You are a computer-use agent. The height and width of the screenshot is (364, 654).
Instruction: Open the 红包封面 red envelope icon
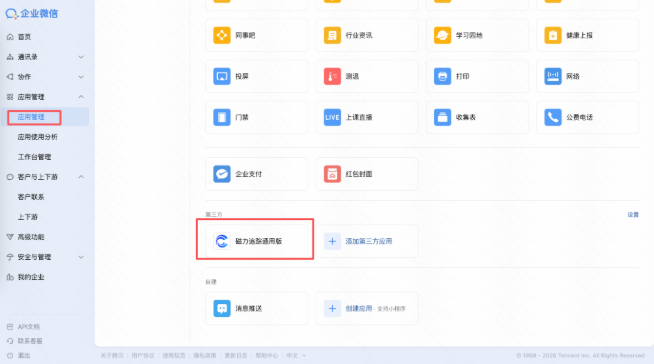[x=332, y=174]
